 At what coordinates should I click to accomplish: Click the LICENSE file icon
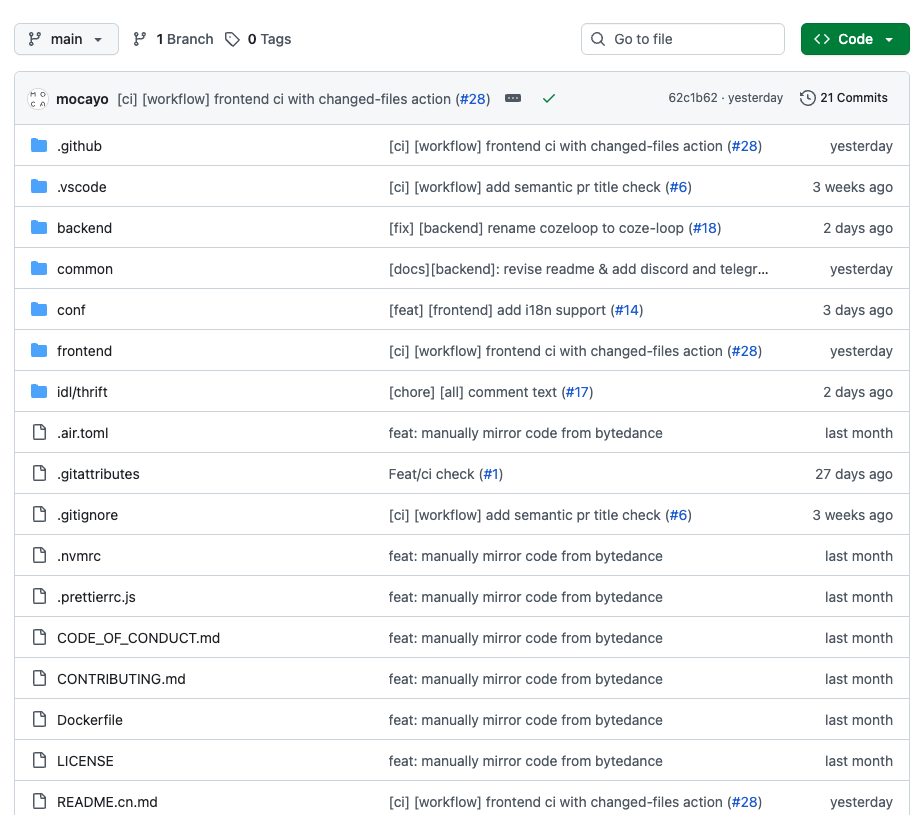point(39,760)
